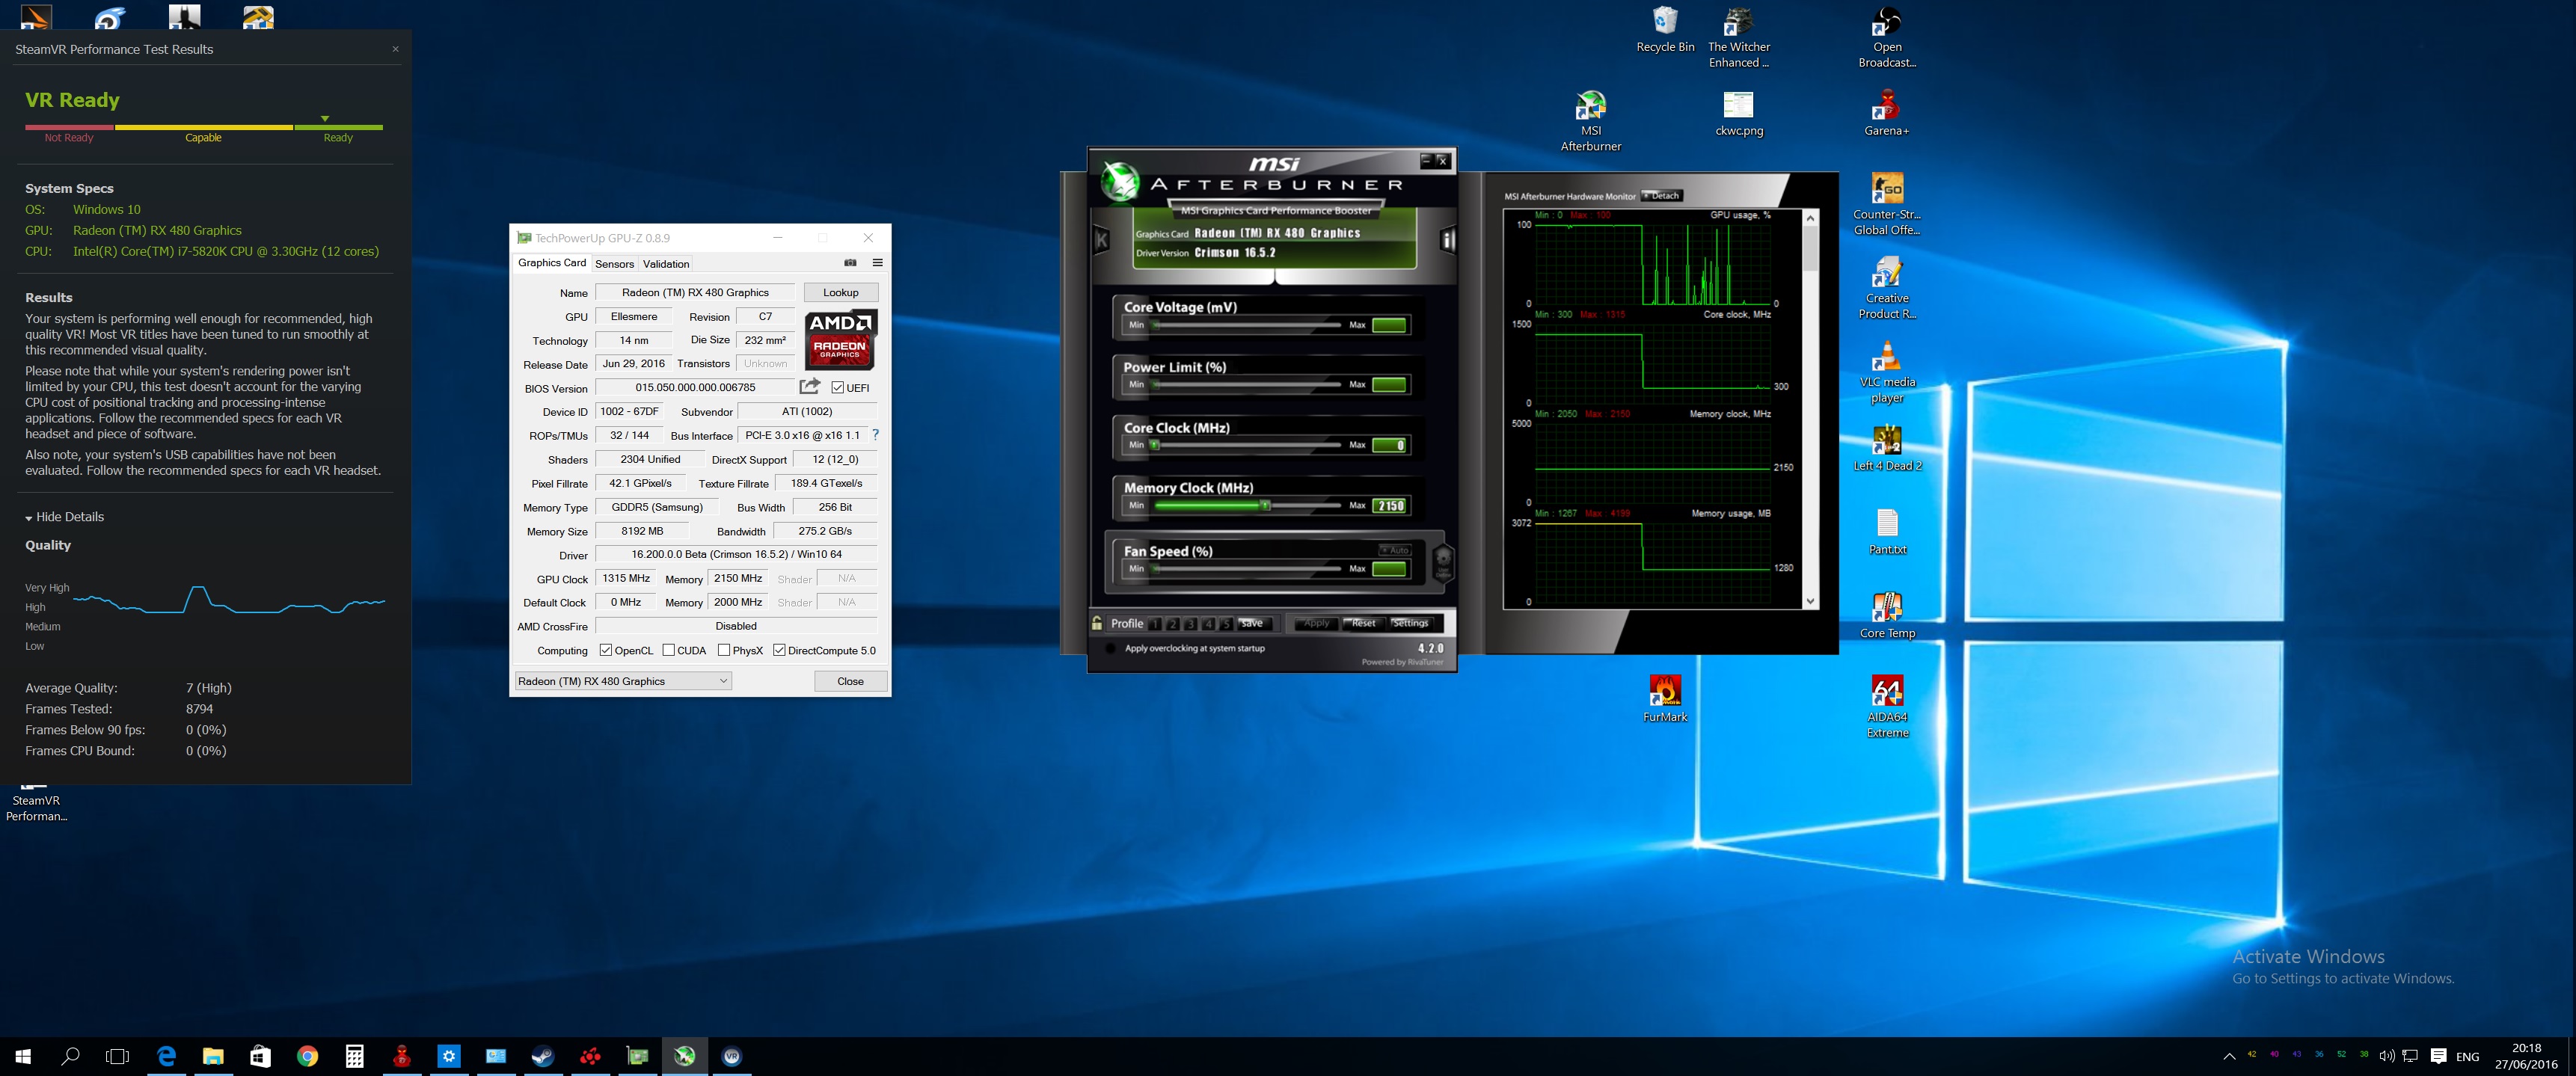Image resolution: width=2576 pixels, height=1076 pixels.
Task: Click the Lookup button in GPU-Z
Action: tap(841, 293)
